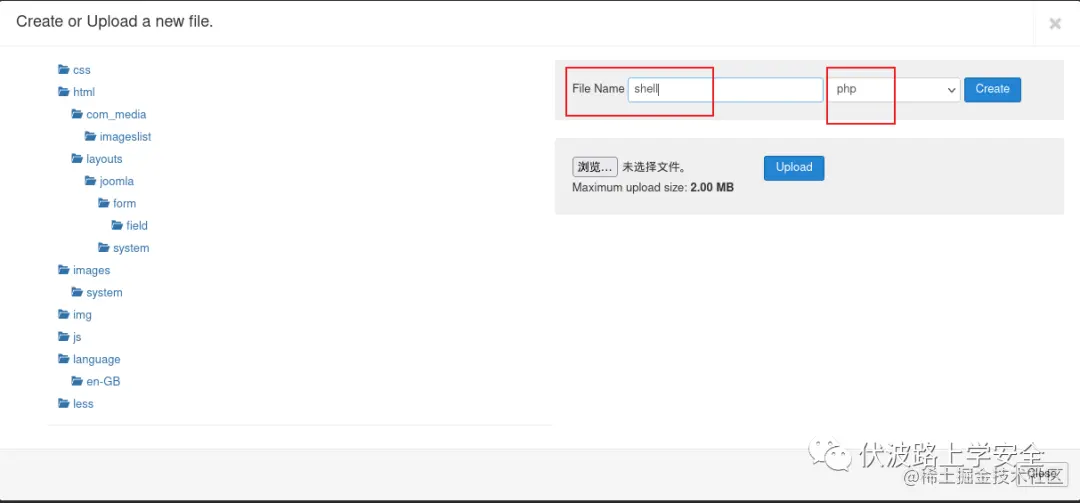The image size is (1080, 503).
Task: Select the js folder label
Action: tap(77, 337)
